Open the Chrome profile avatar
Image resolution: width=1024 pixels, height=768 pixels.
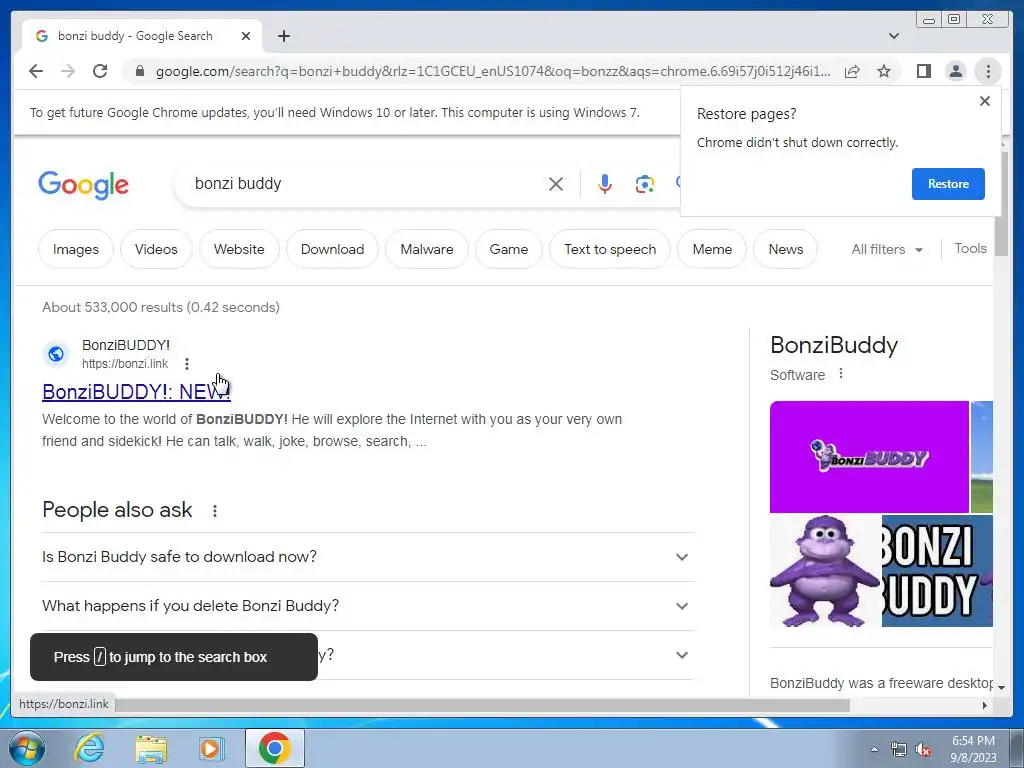(955, 71)
